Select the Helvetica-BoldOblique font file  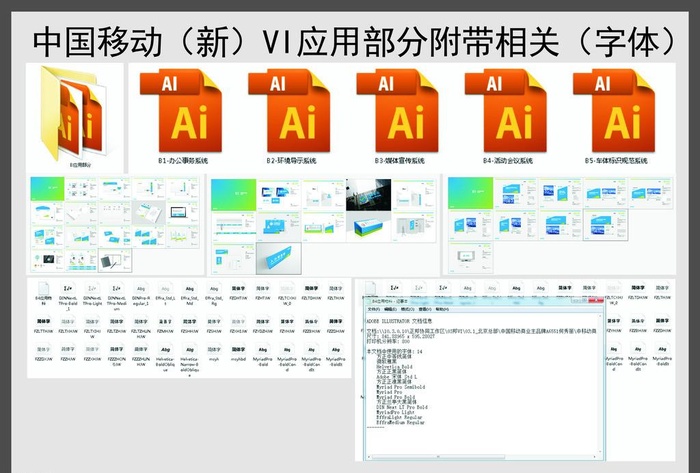(165, 358)
